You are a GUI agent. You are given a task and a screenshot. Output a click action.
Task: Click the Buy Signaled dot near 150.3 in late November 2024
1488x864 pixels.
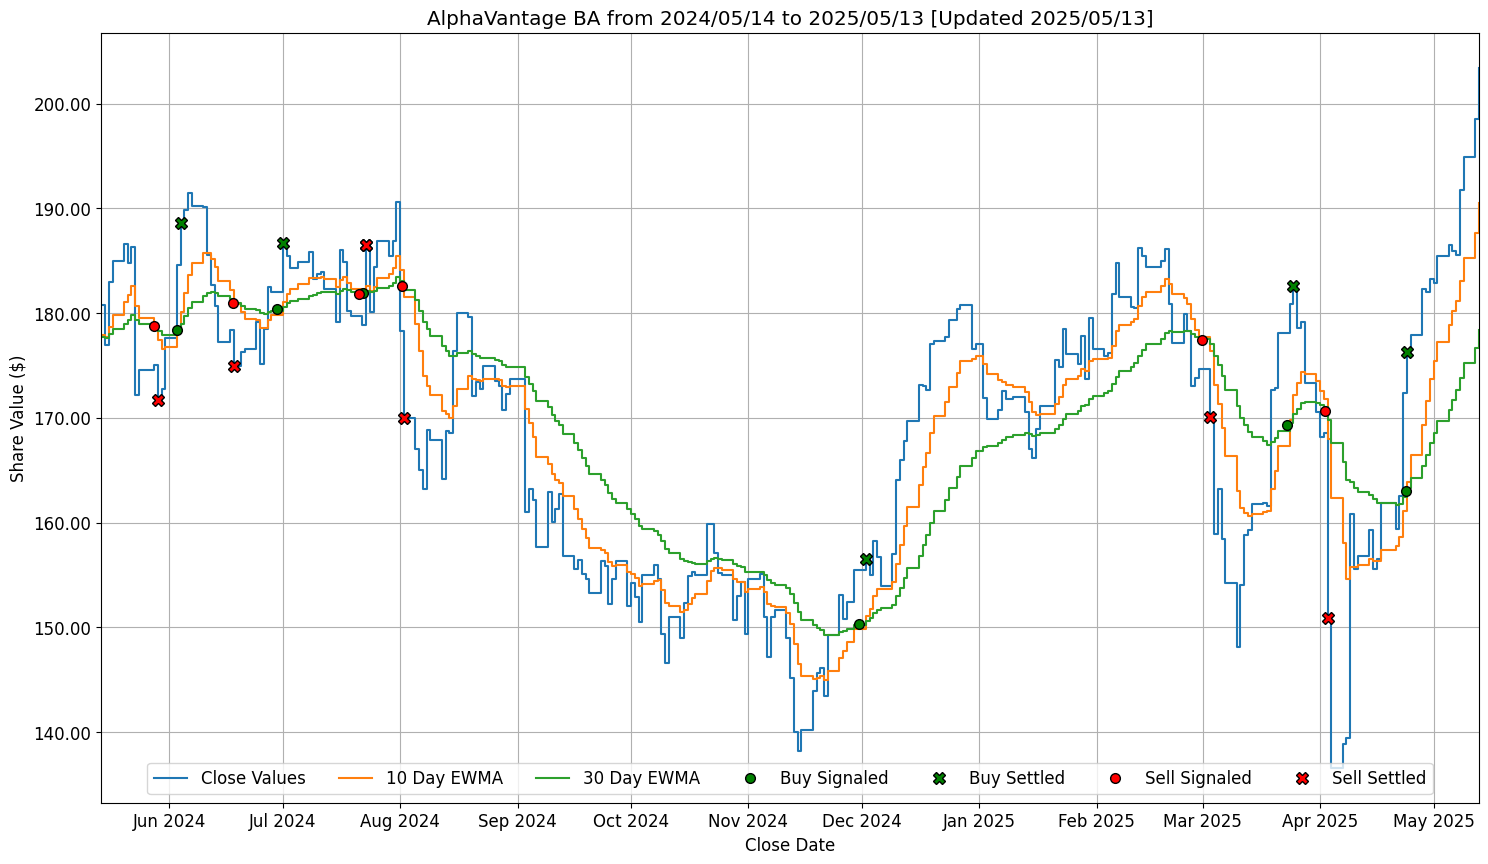pyautogui.click(x=859, y=624)
